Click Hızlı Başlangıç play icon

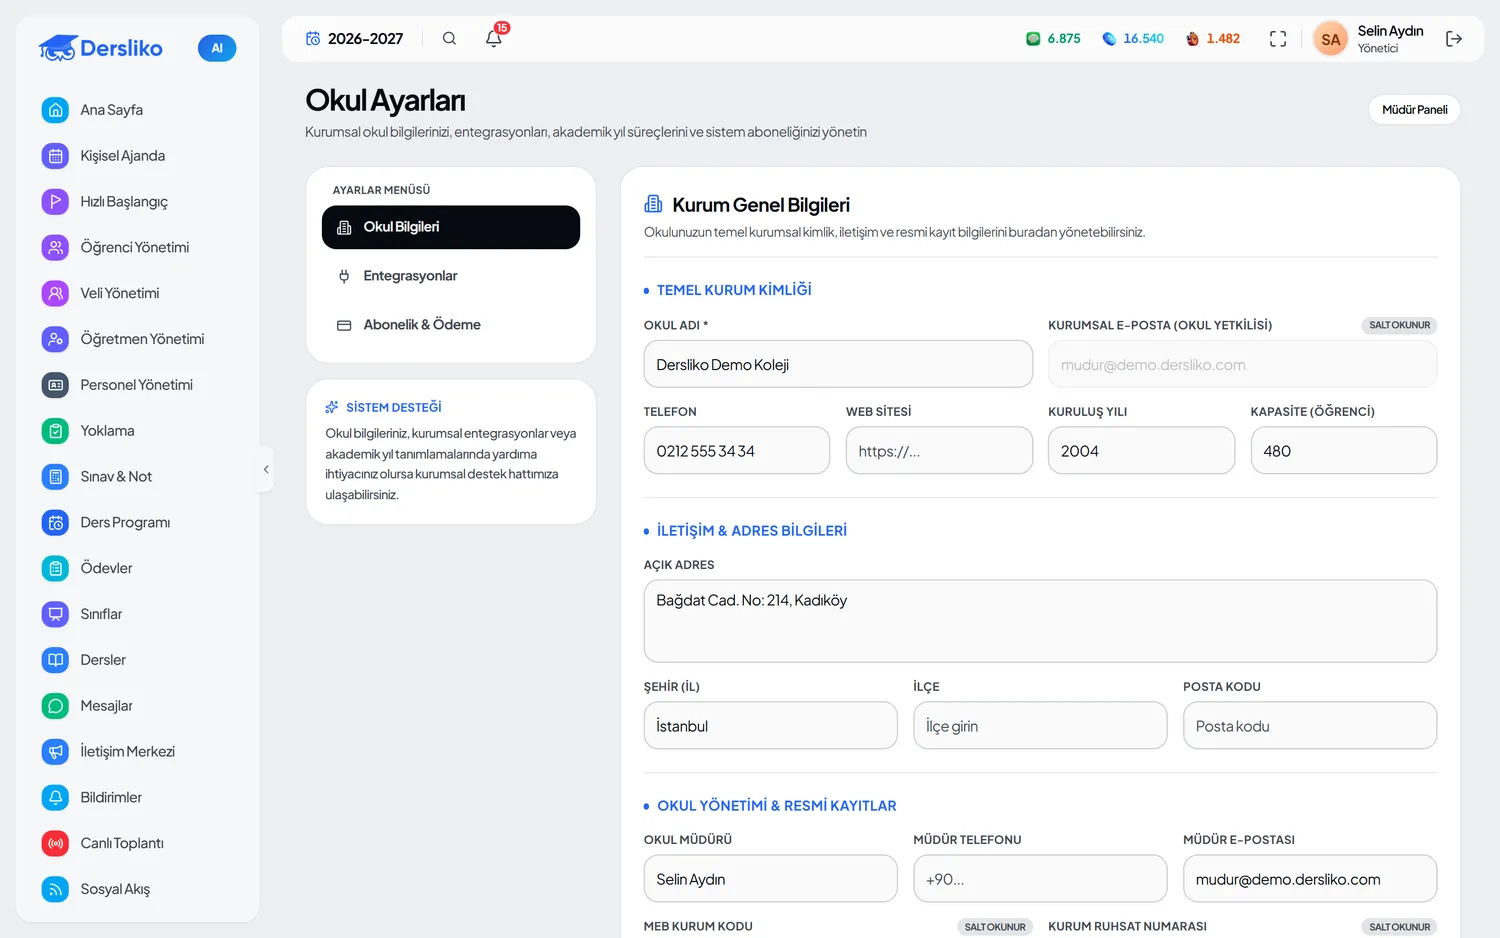[56, 201]
